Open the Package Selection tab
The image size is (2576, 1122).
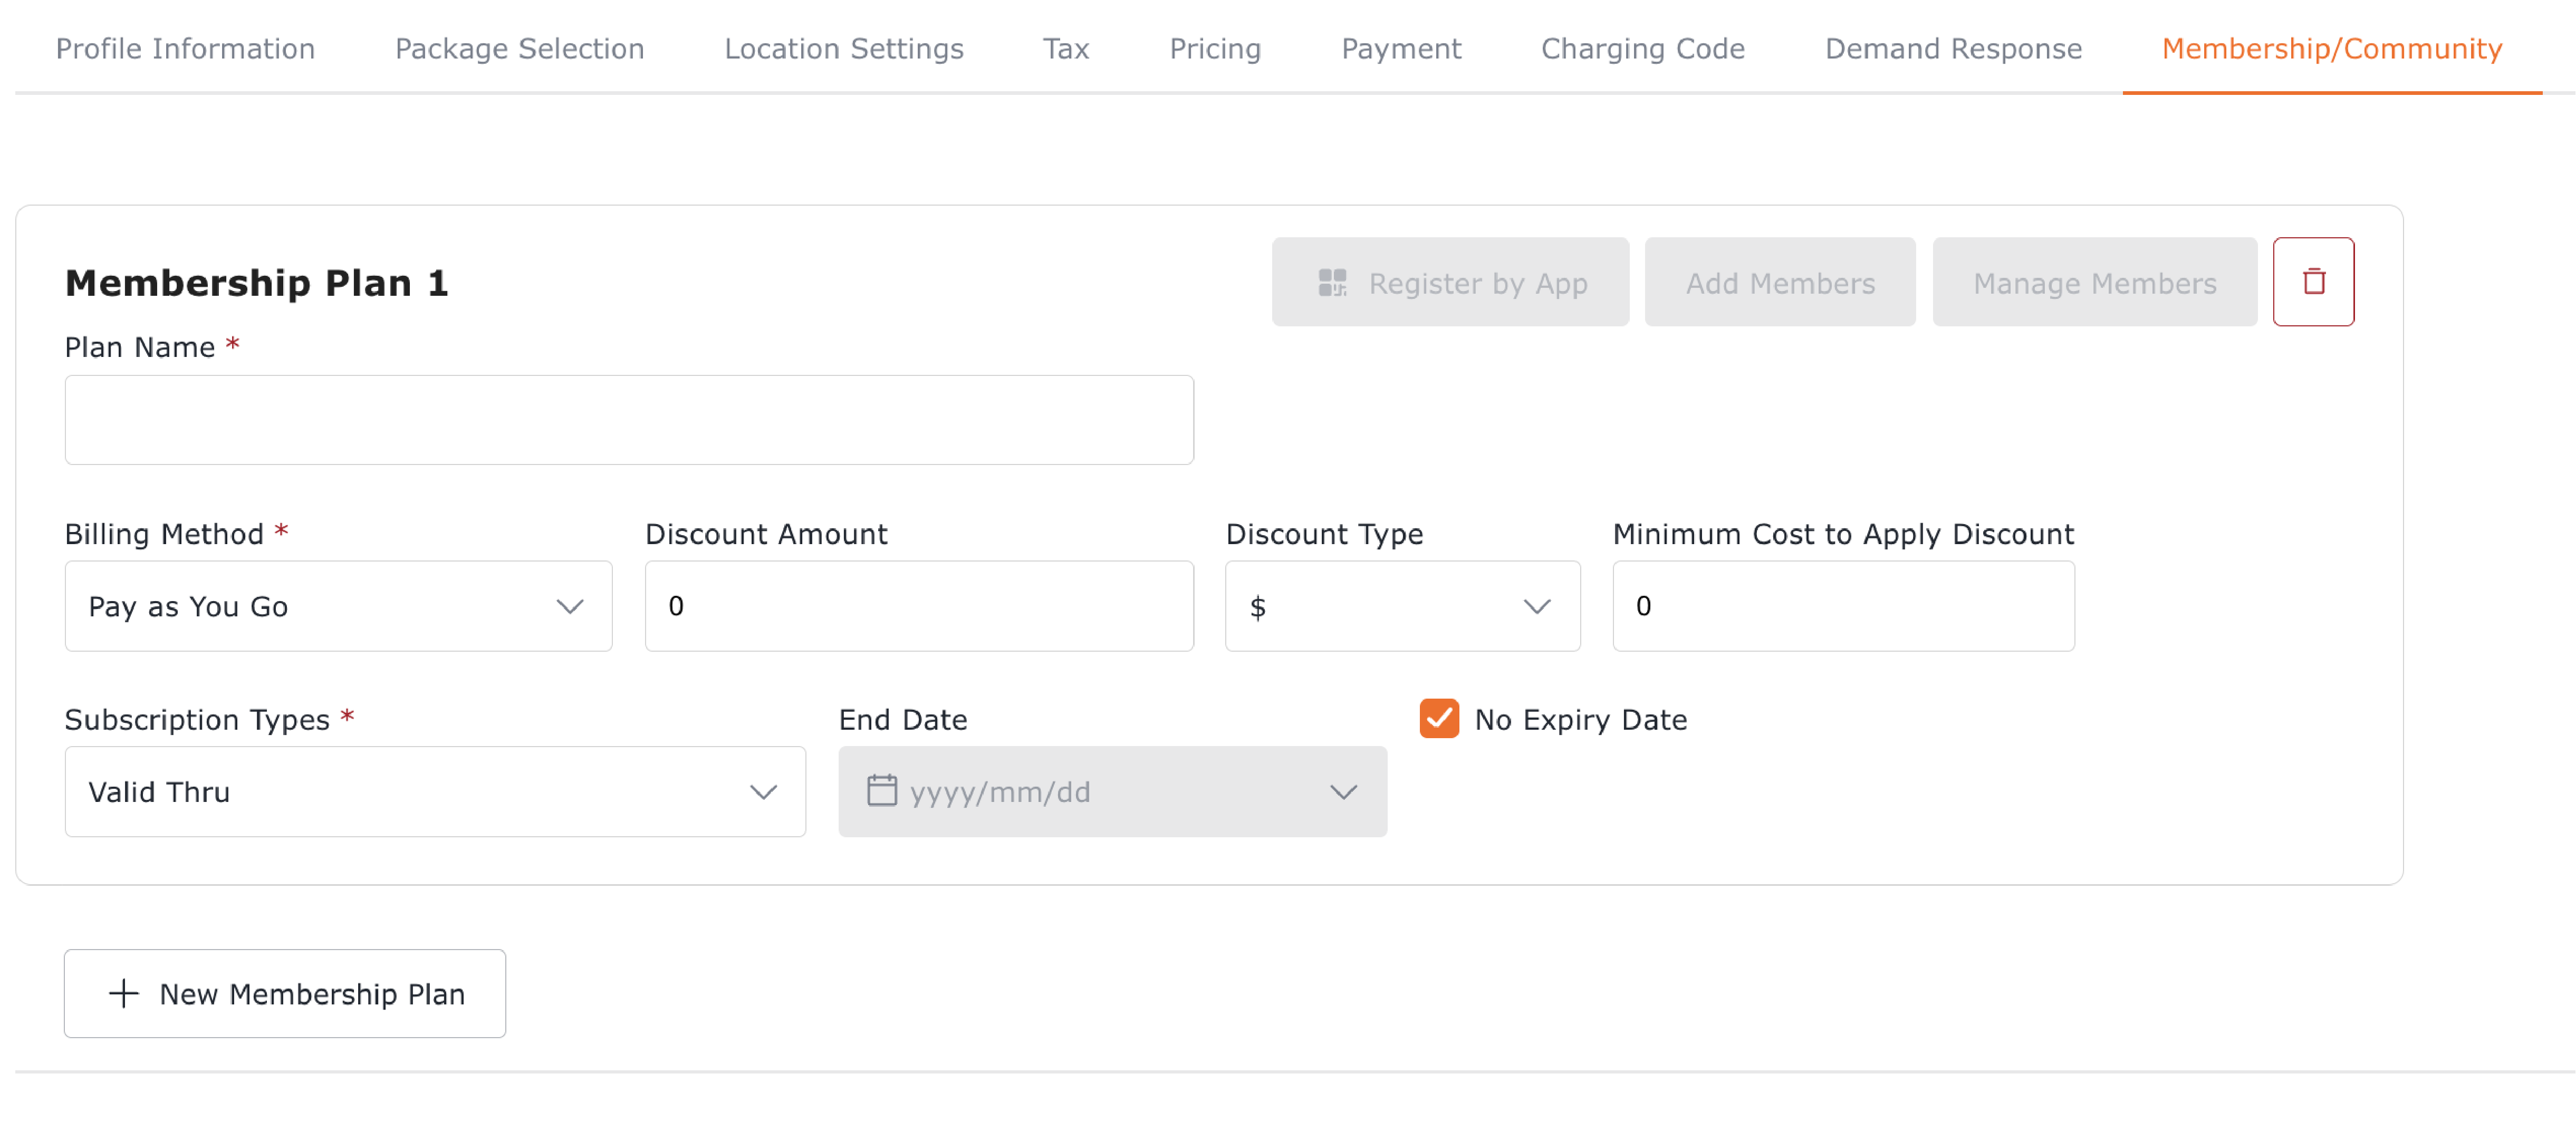519,48
